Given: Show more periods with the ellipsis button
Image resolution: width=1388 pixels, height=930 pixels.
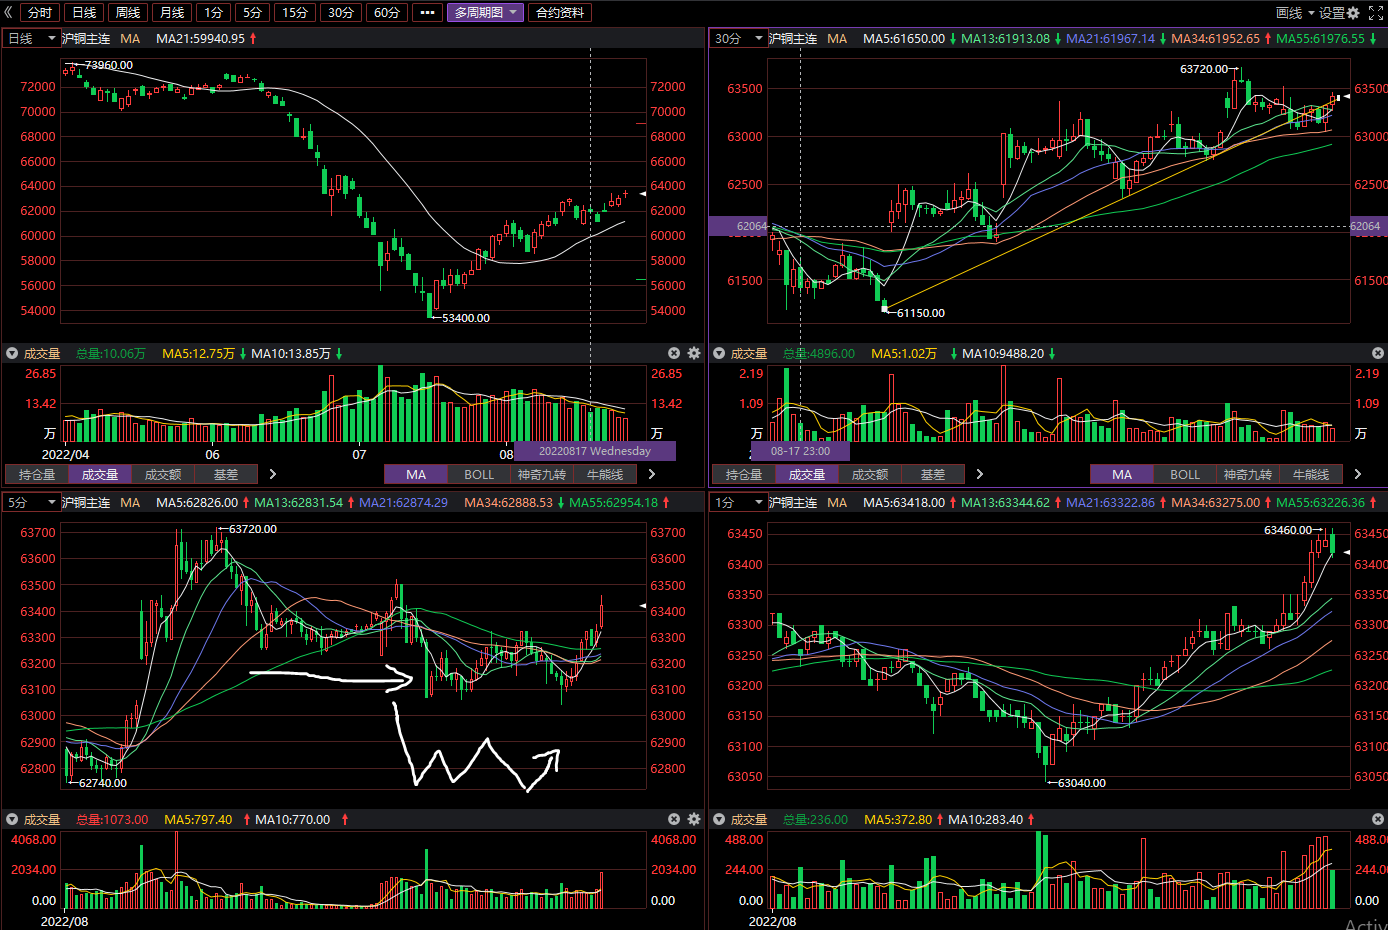Looking at the screenshot, I should coord(427,13).
